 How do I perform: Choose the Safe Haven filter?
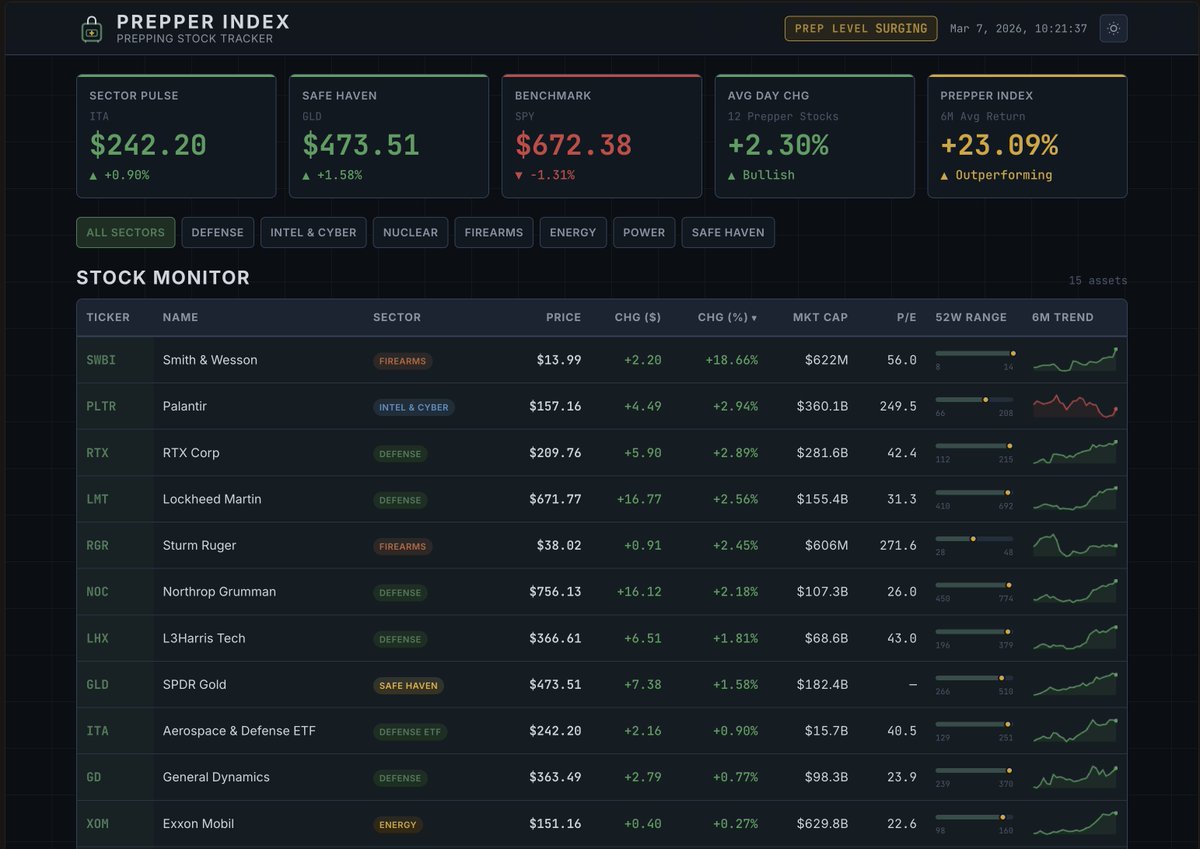pos(727,233)
